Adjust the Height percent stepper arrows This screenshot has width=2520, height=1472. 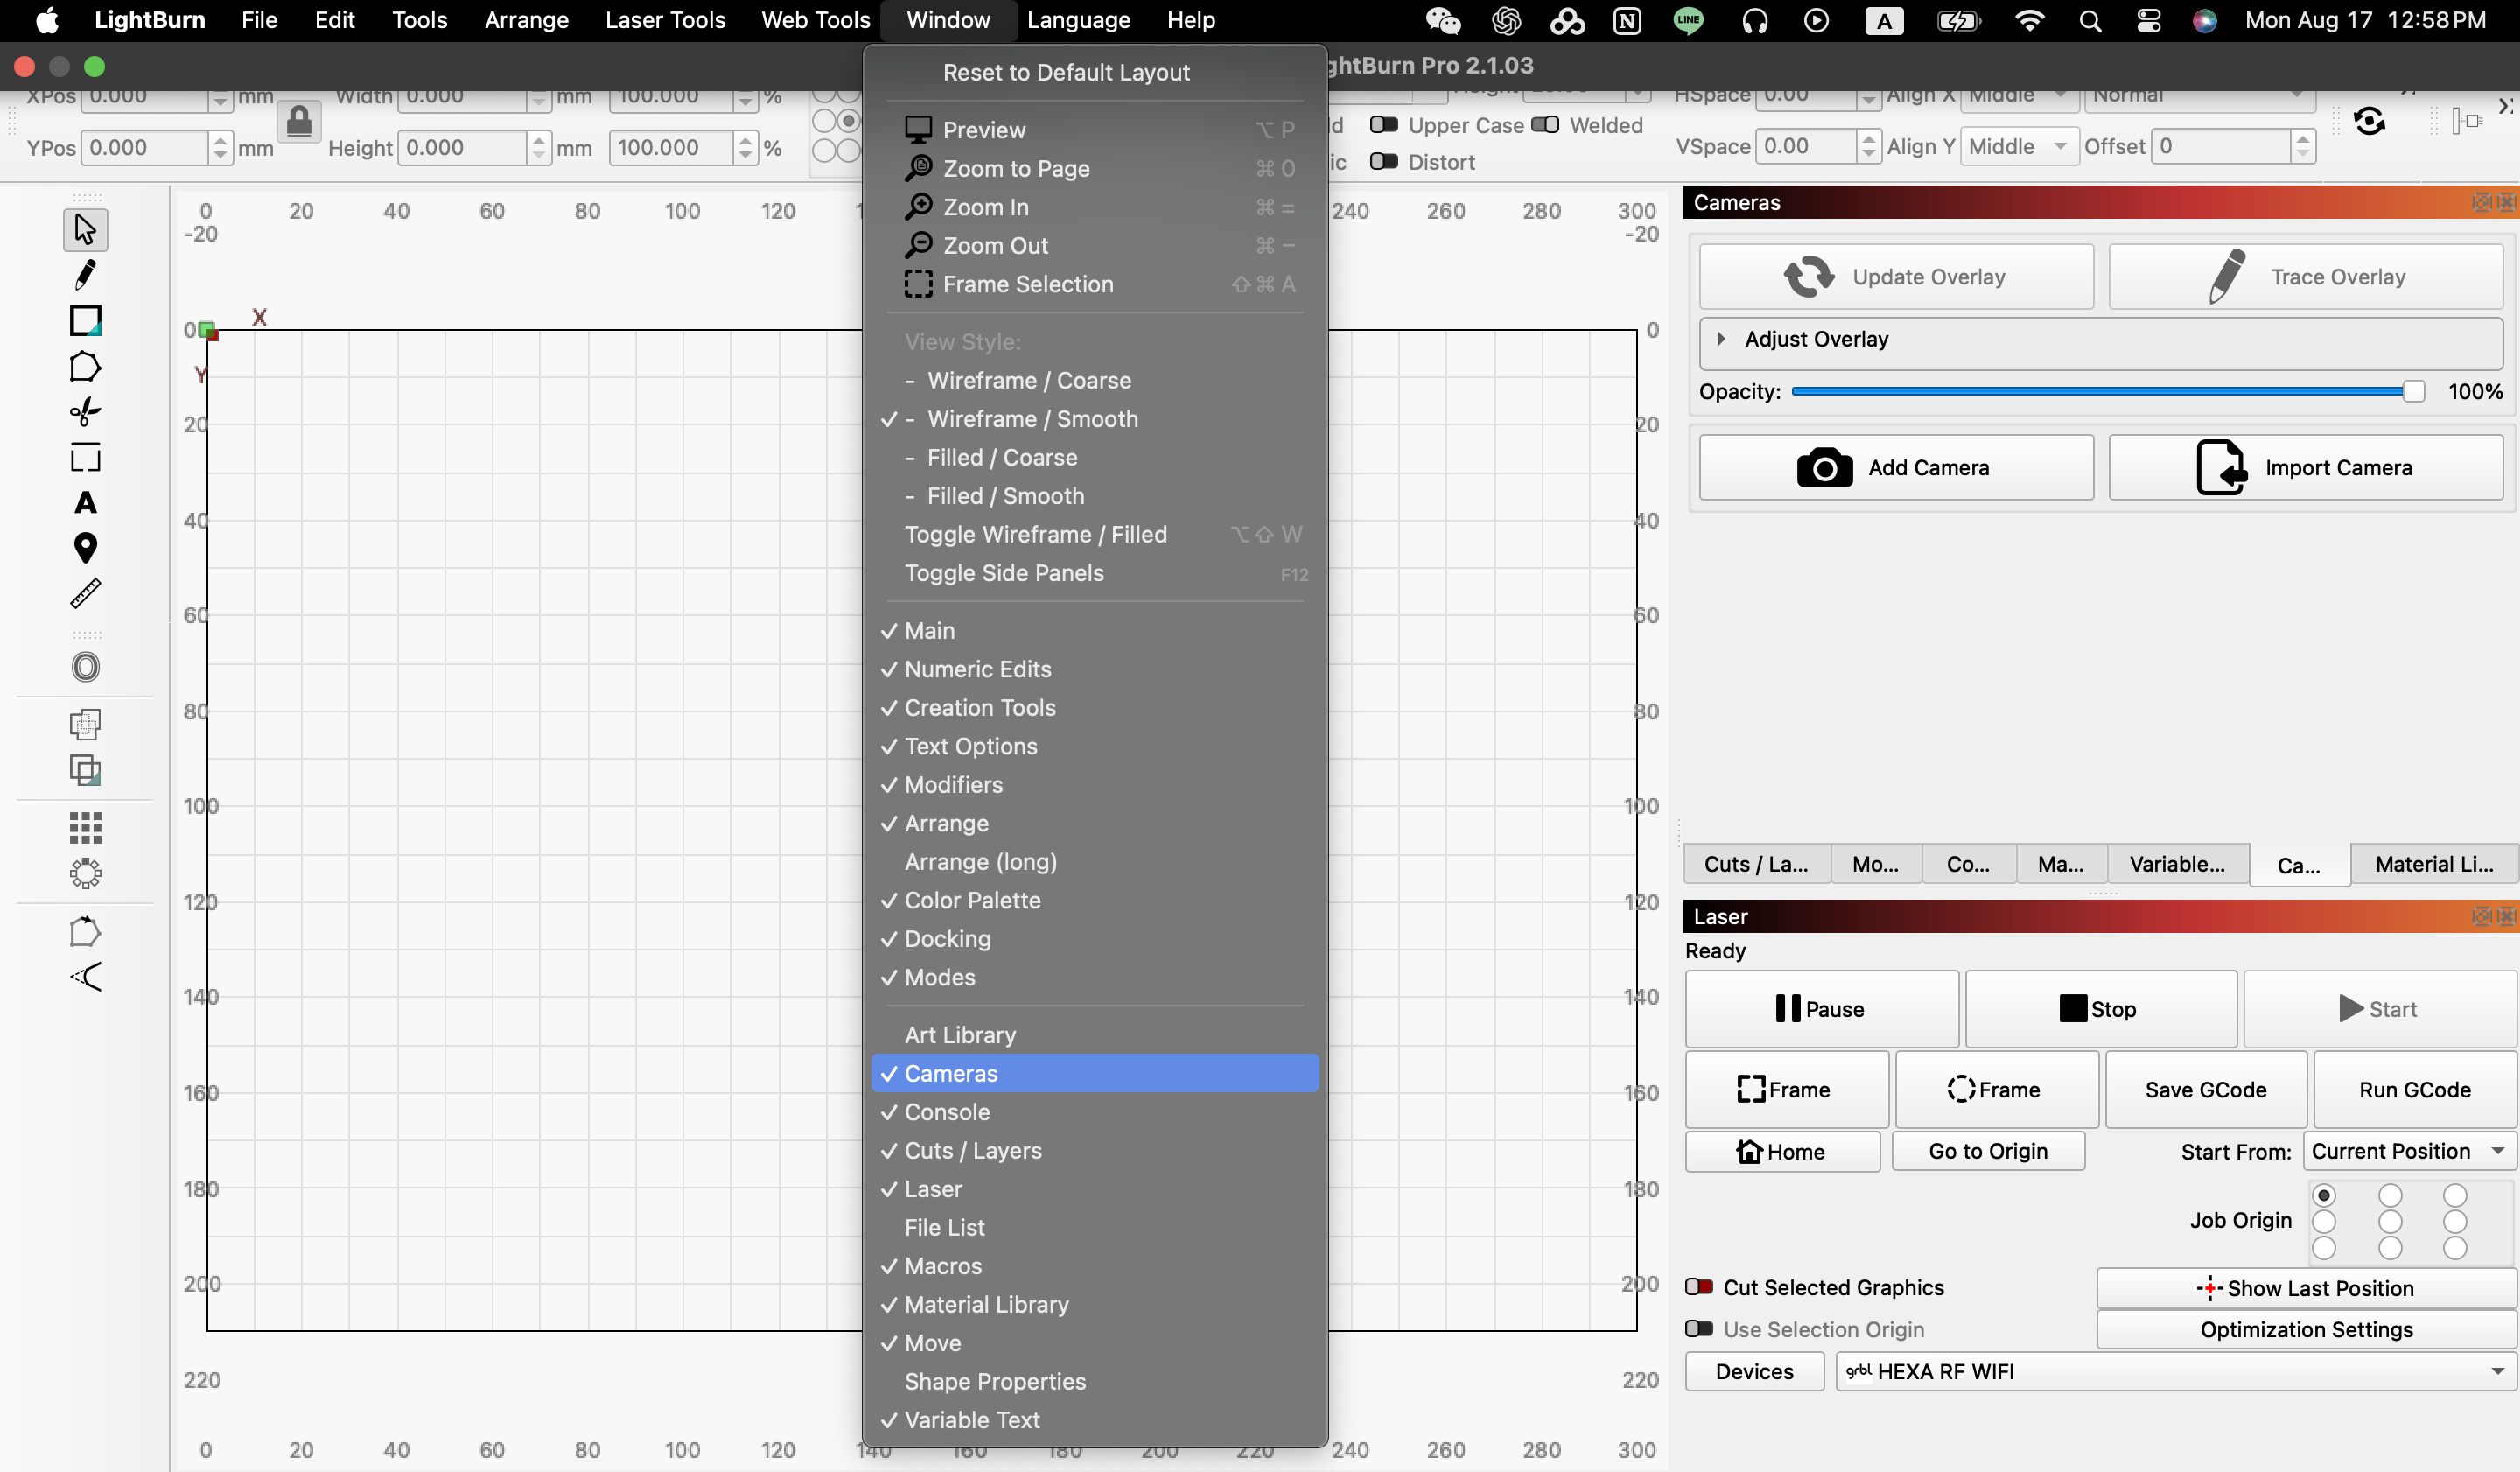745,148
